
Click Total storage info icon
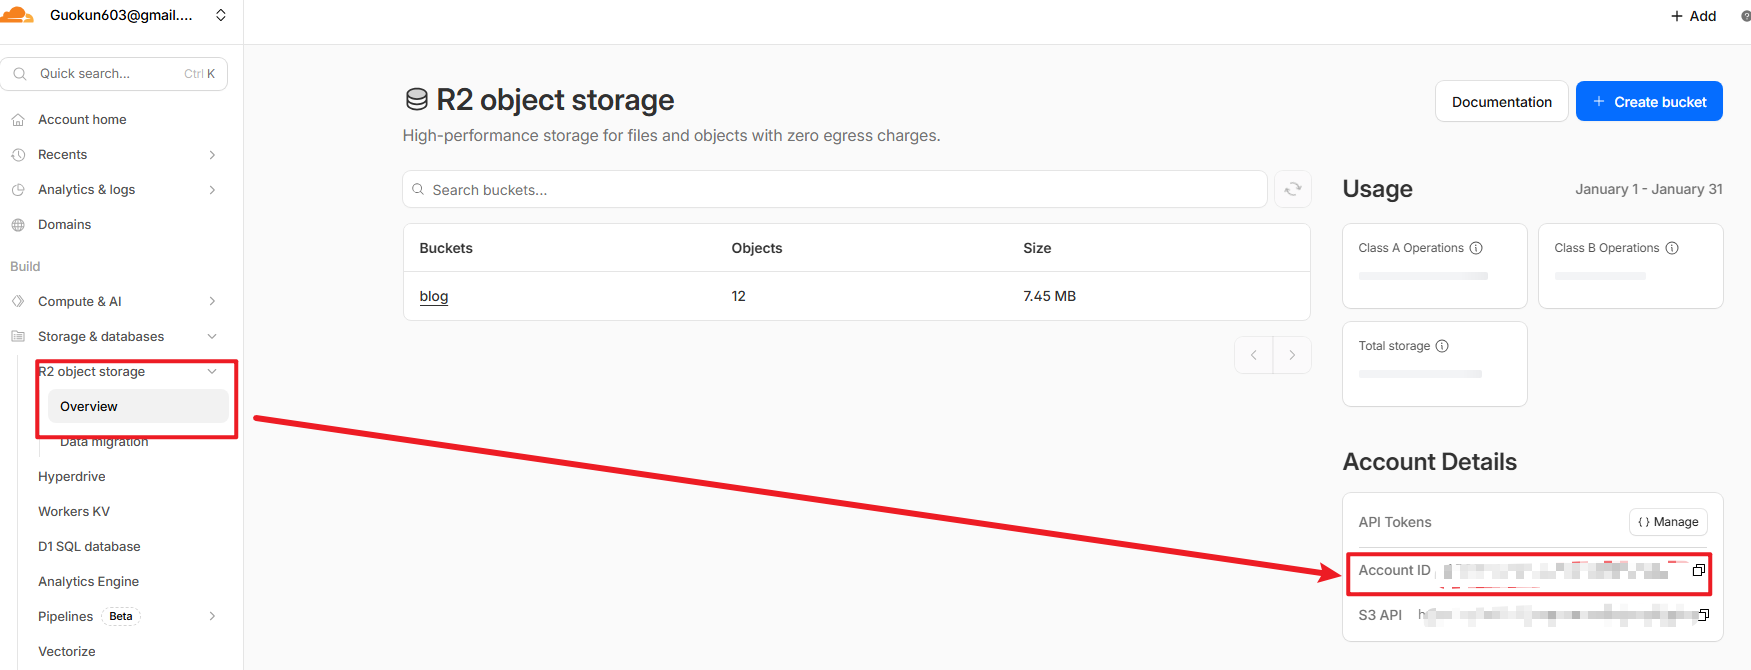(x=1442, y=346)
